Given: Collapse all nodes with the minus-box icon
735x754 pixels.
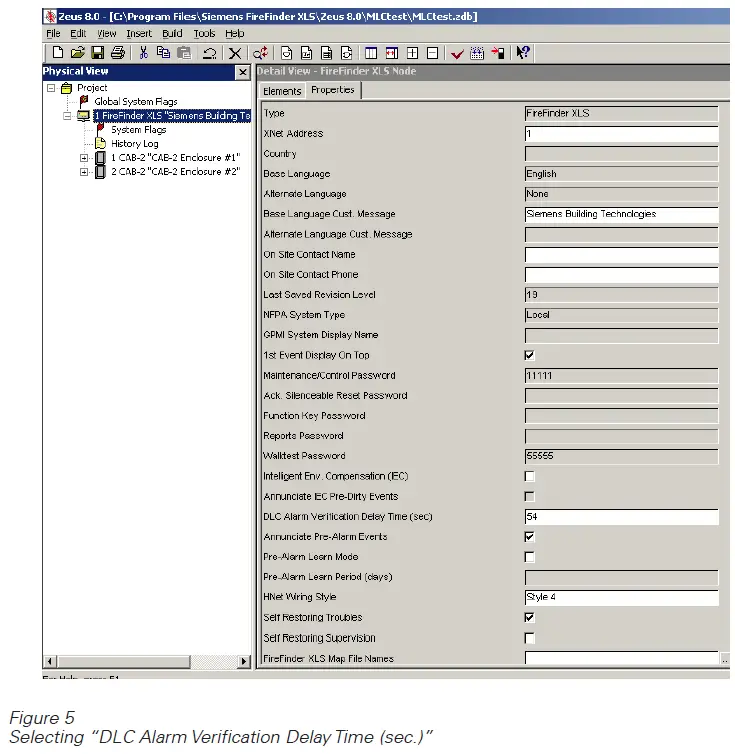Looking at the screenshot, I should coord(432,52).
